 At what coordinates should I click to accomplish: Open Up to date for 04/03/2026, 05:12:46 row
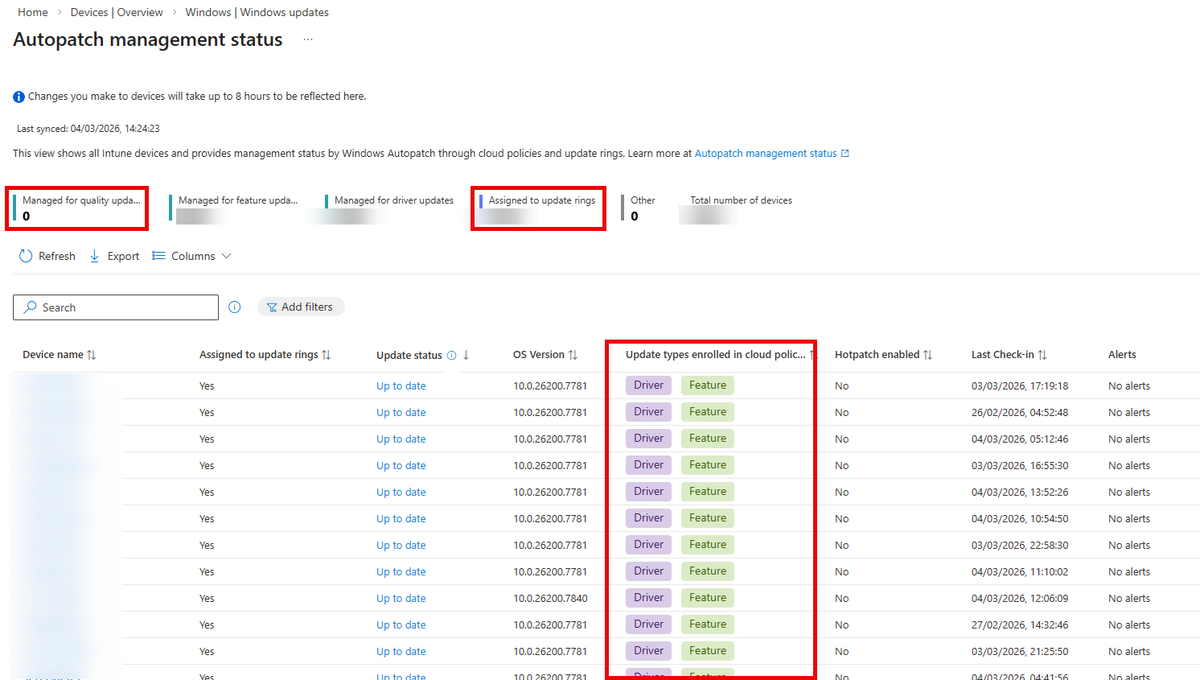pyautogui.click(x=401, y=439)
